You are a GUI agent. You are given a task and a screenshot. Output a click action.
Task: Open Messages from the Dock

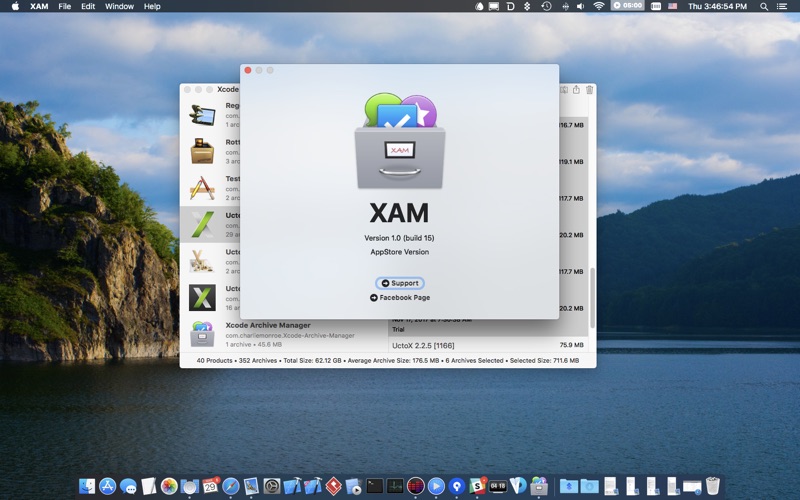(x=128, y=486)
